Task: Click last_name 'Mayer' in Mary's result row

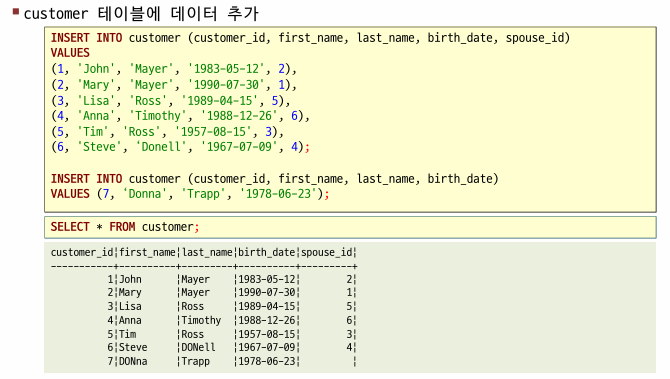Action: tap(196, 293)
